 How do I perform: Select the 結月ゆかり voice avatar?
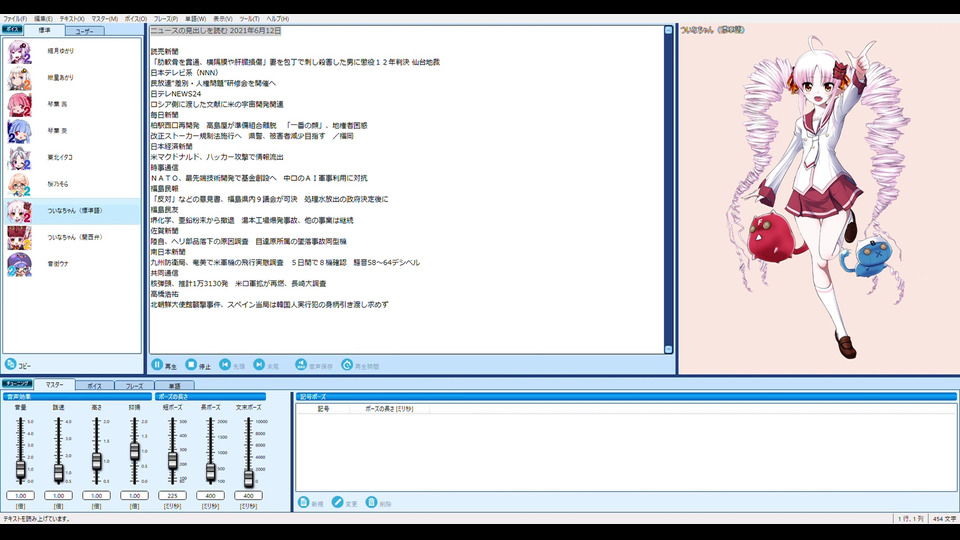point(20,51)
